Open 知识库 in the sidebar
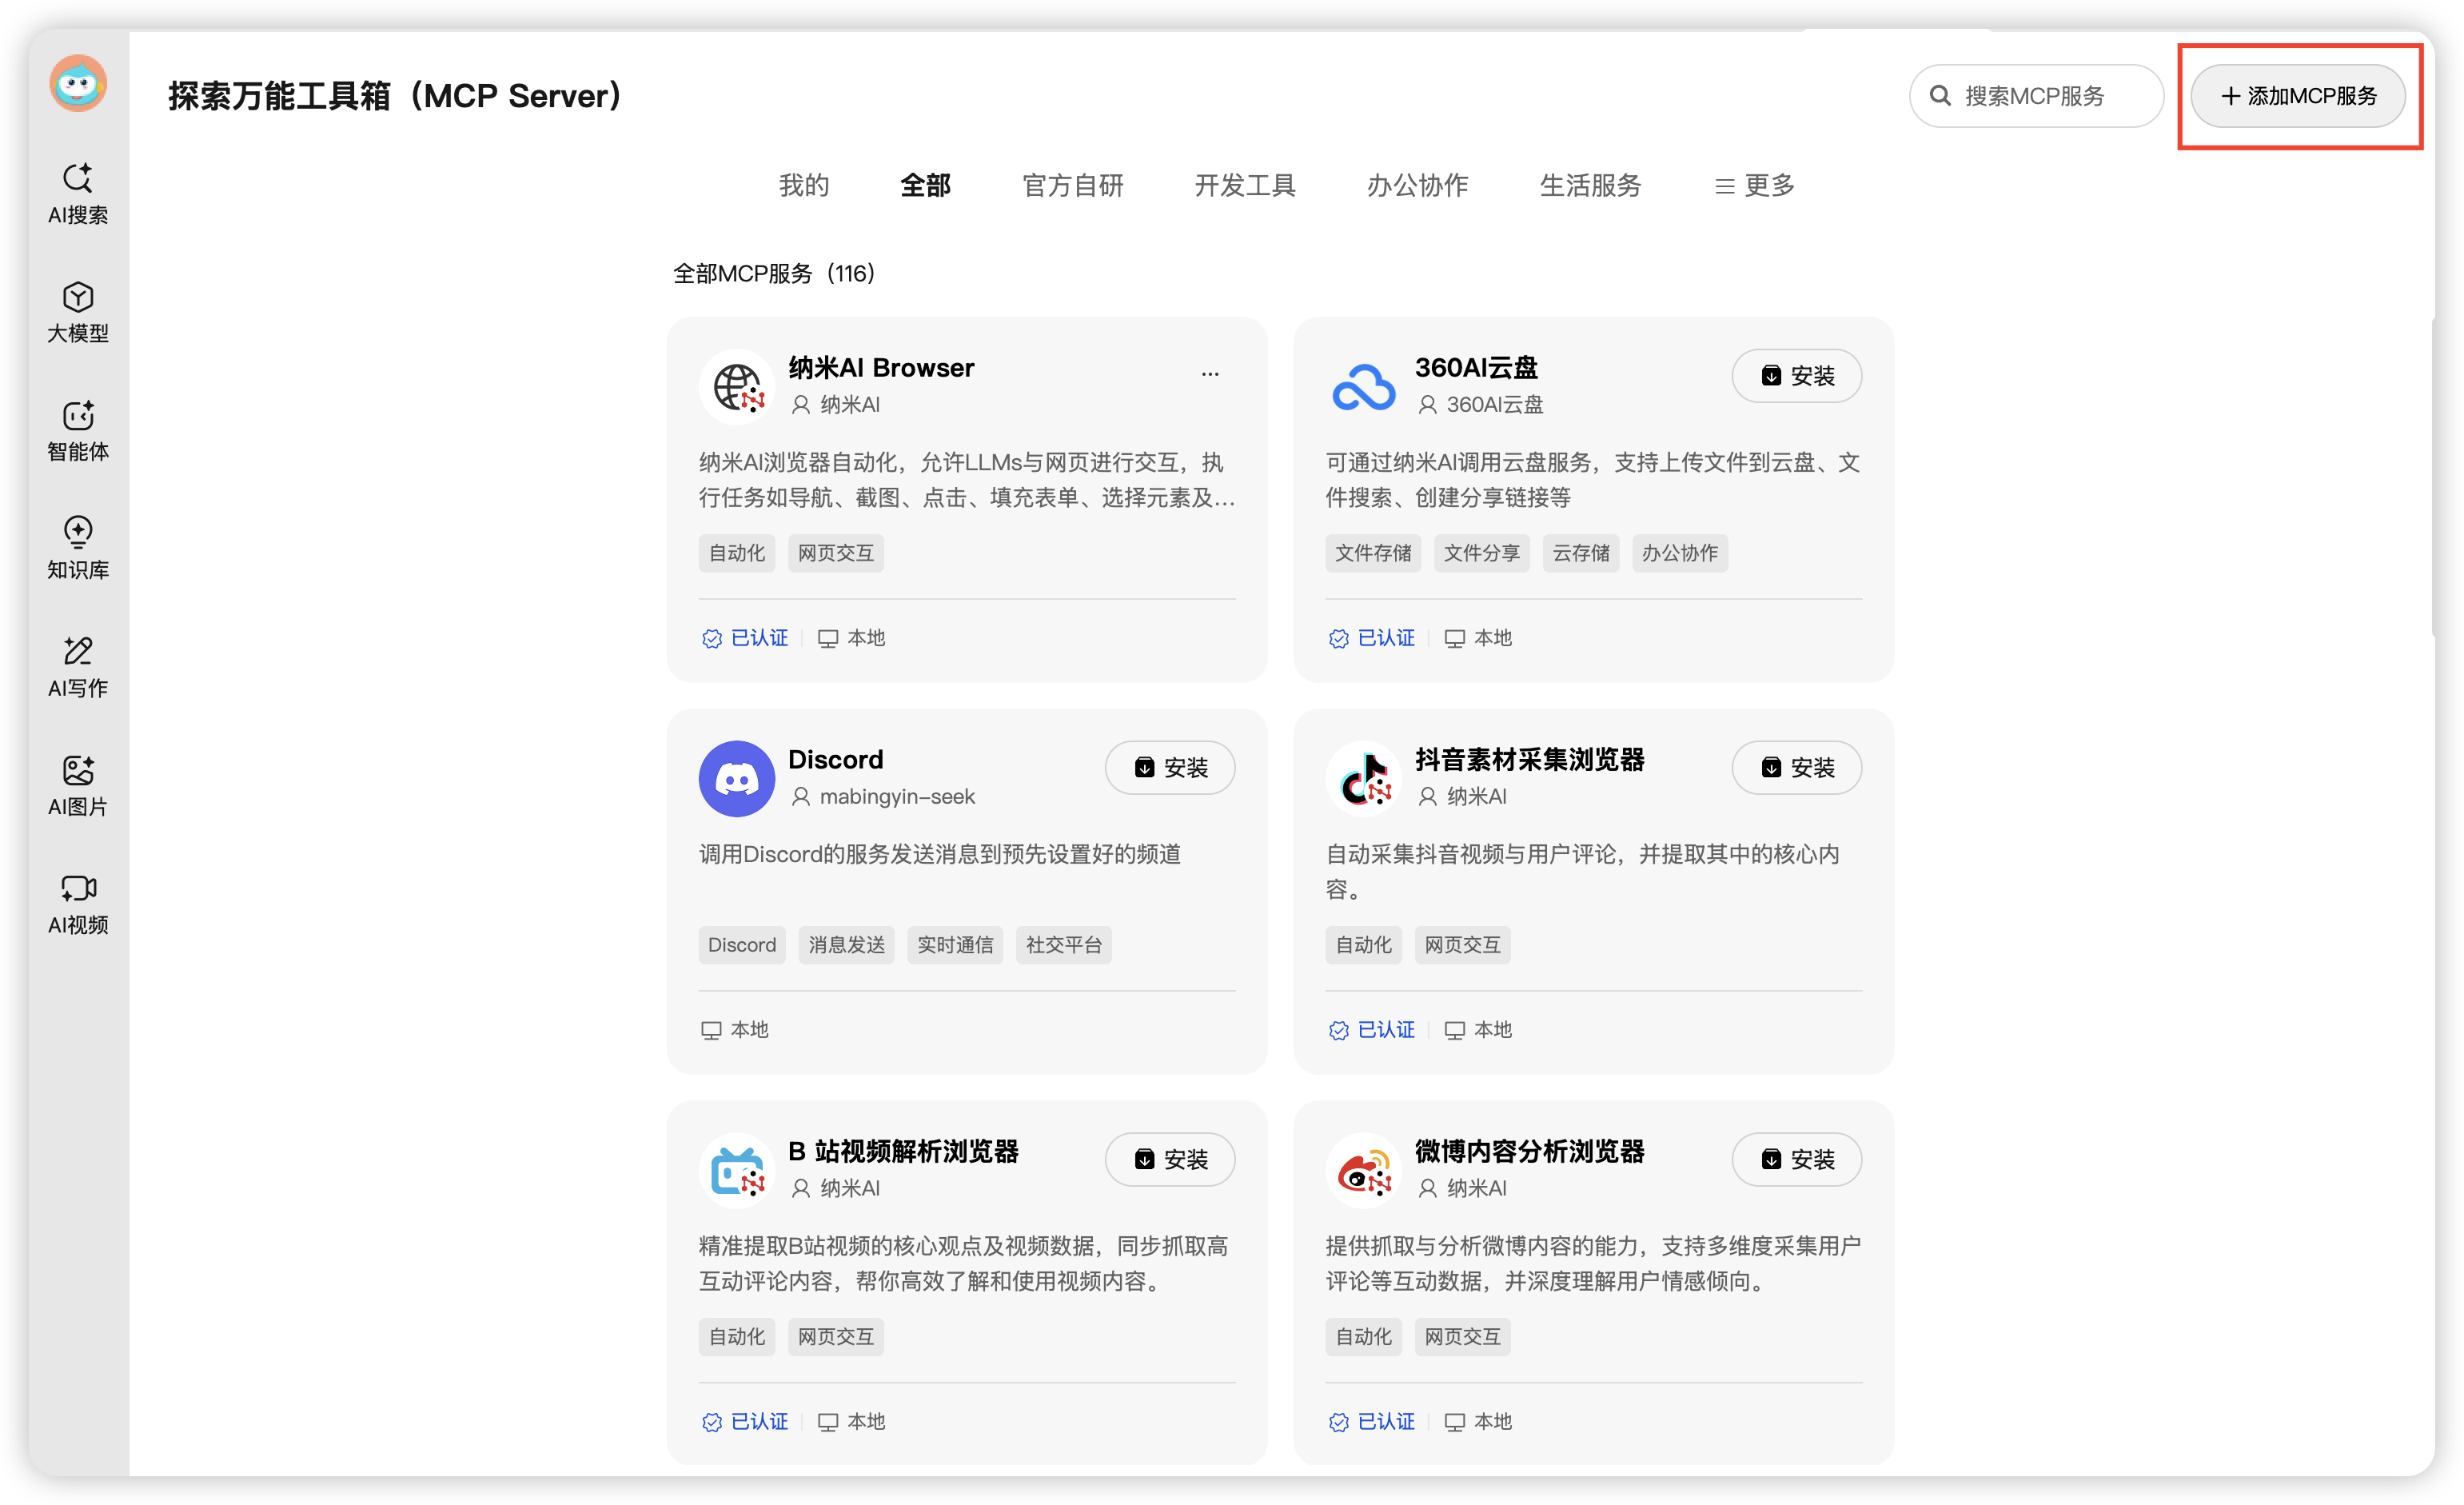 [x=78, y=549]
